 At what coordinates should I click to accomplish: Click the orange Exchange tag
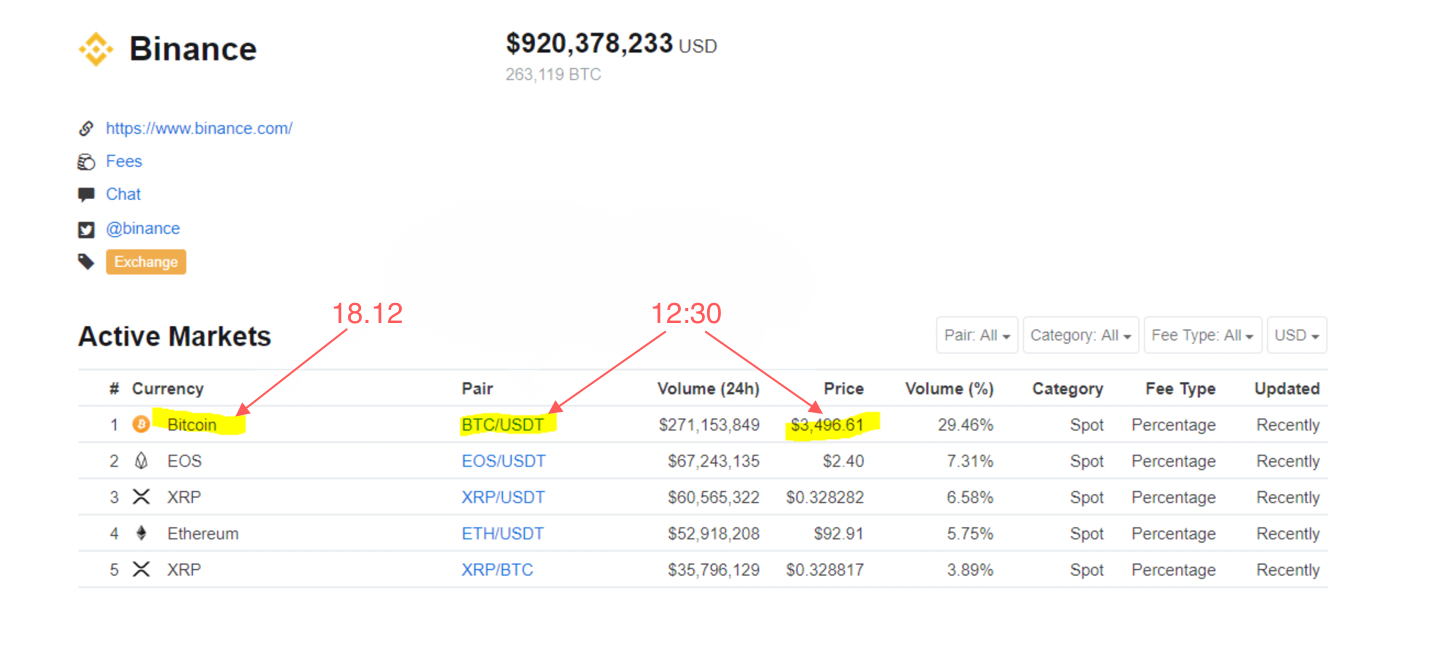[146, 262]
